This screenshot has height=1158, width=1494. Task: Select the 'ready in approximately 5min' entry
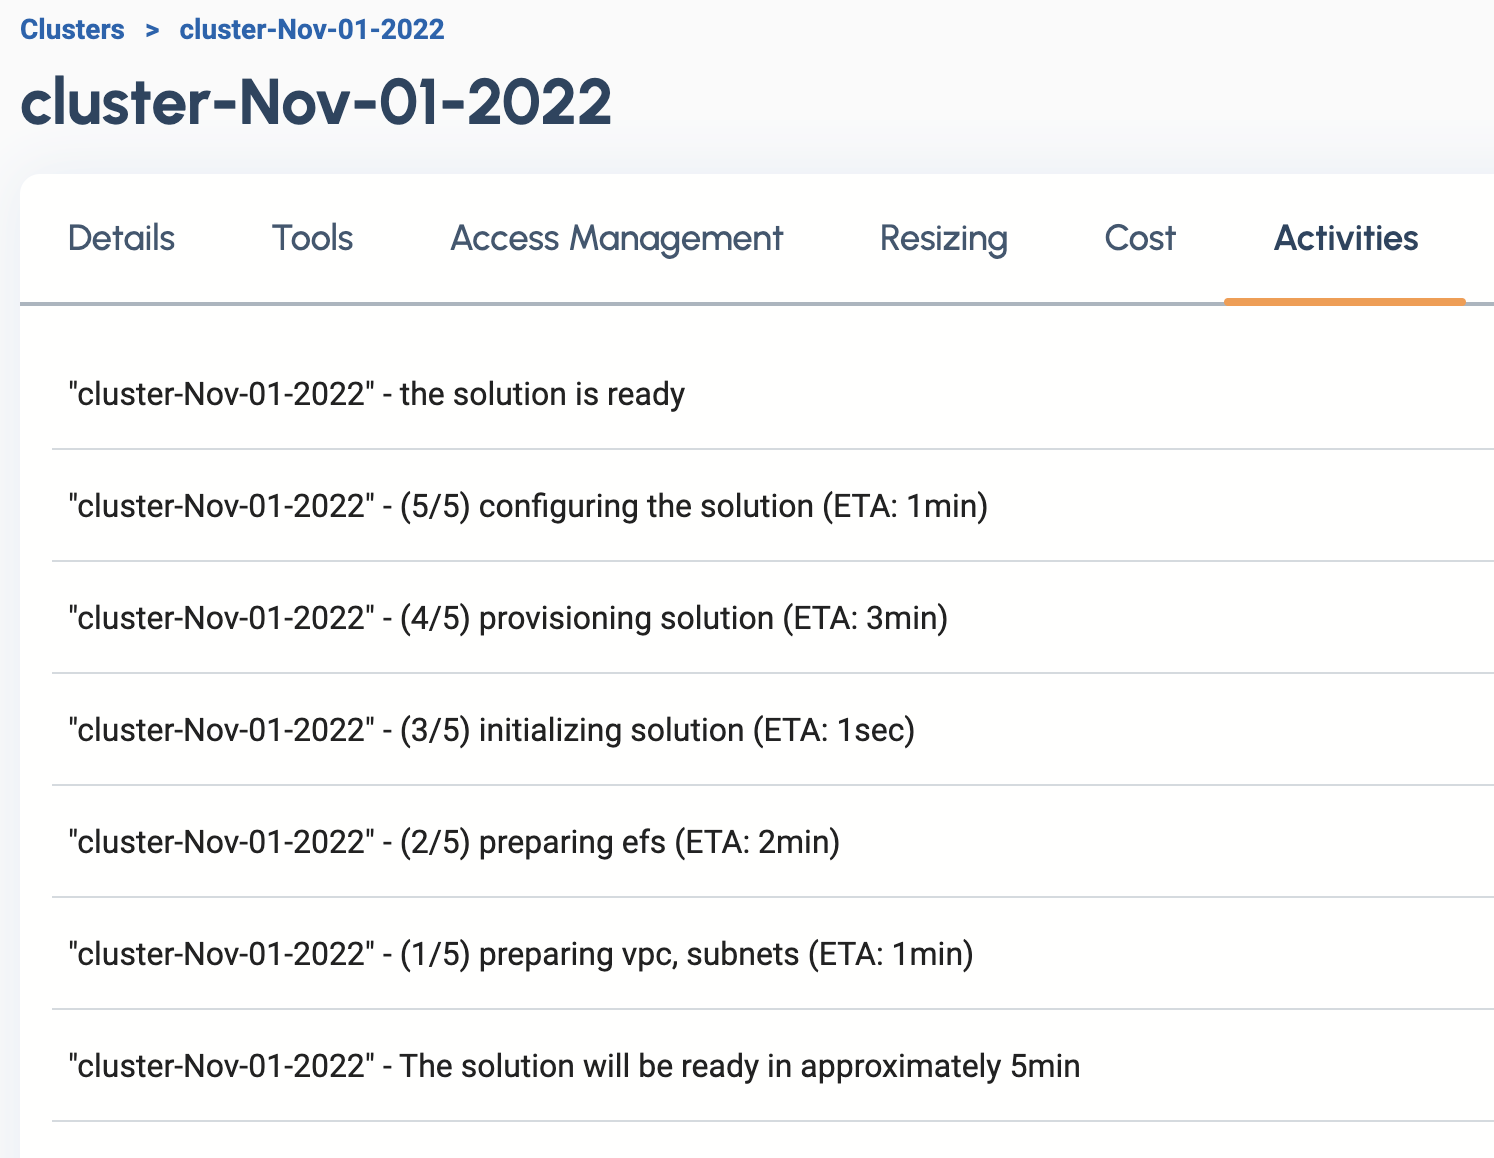tap(574, 1066)
